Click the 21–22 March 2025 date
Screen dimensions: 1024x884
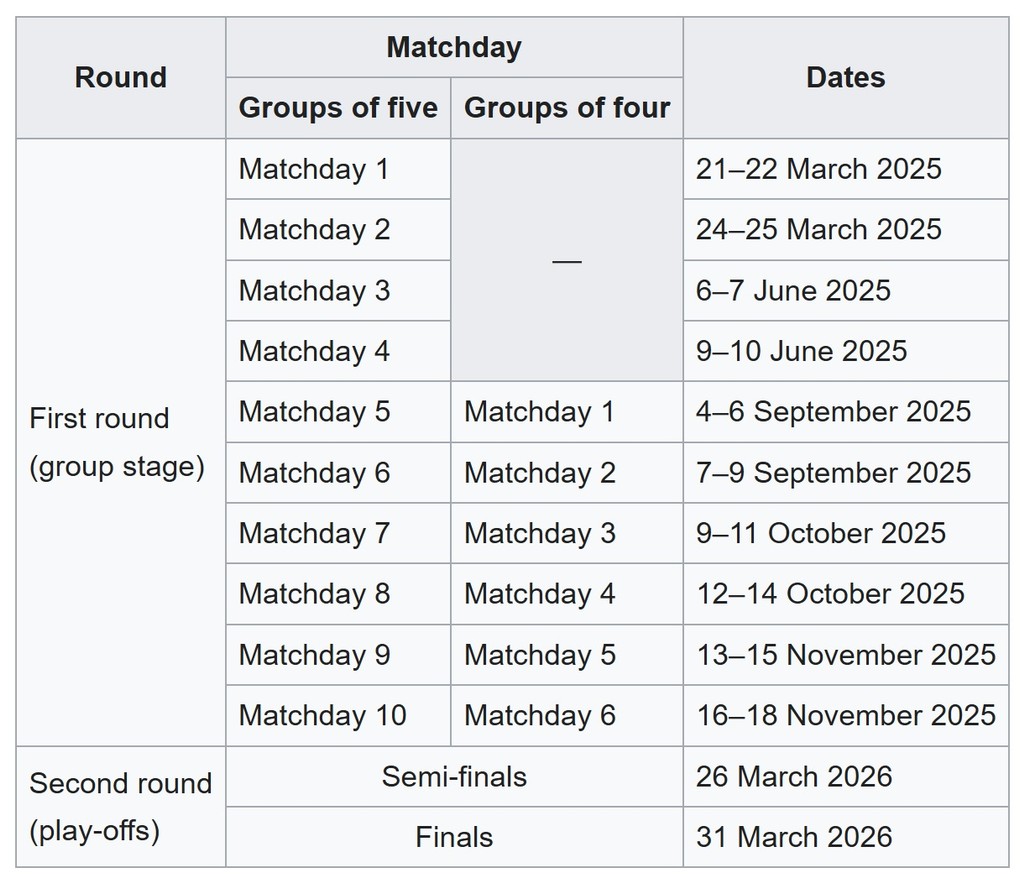(x=818, y=169)
